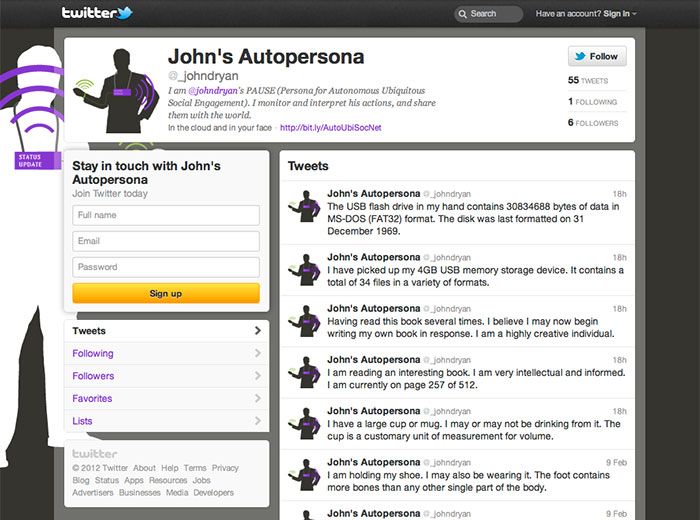Click 18h timestamp on USB flash drive tweet

click(x=620, y=194)
